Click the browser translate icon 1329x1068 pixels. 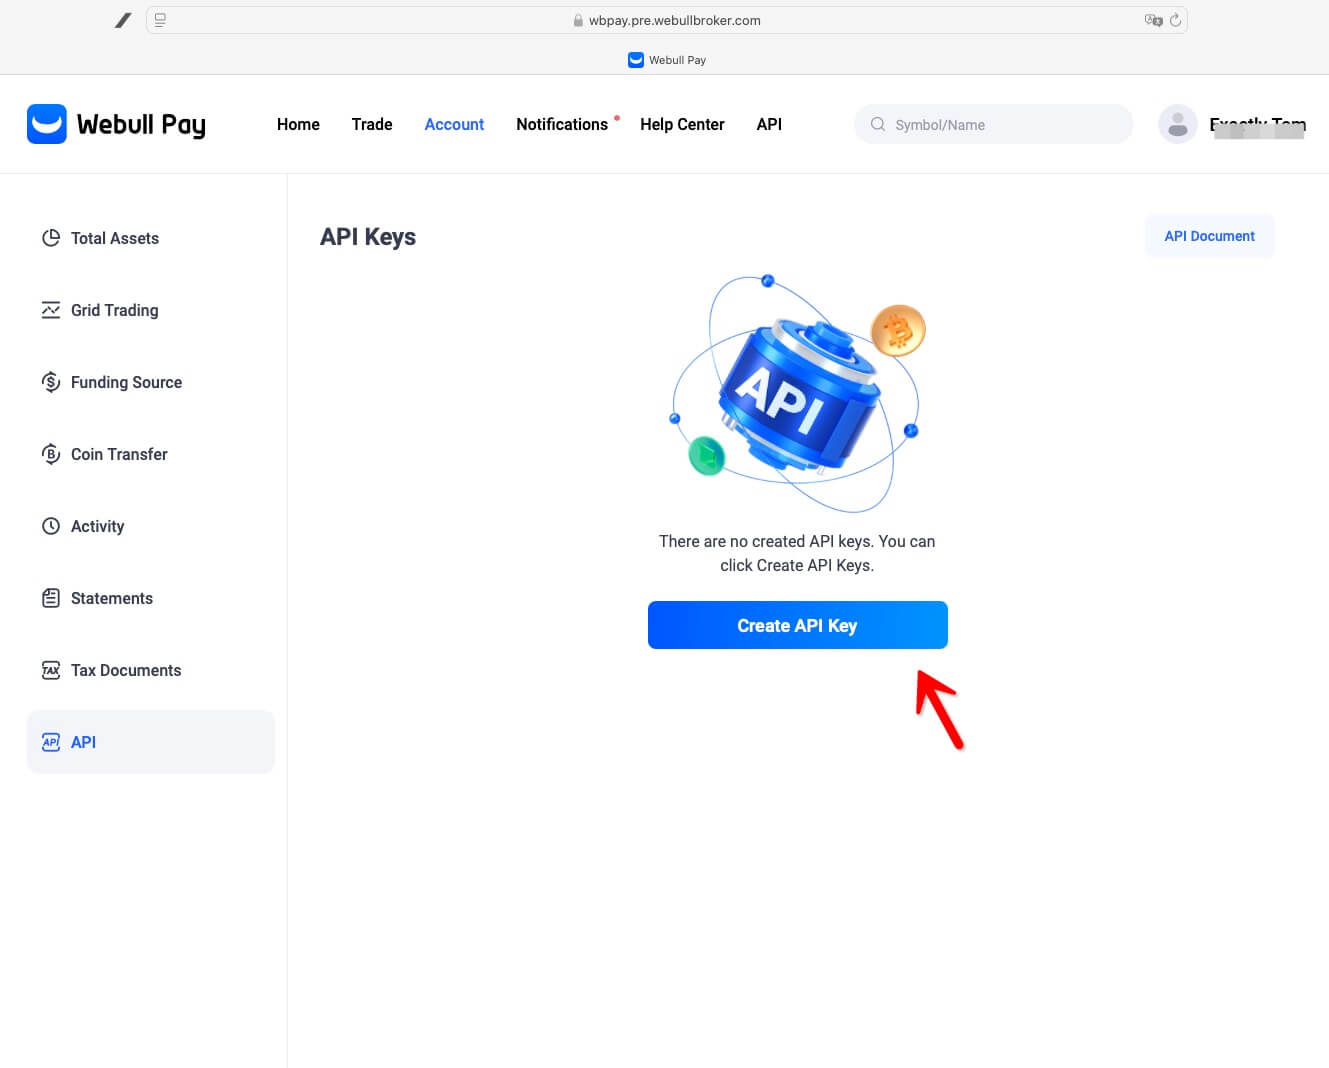click(1153, 20)
